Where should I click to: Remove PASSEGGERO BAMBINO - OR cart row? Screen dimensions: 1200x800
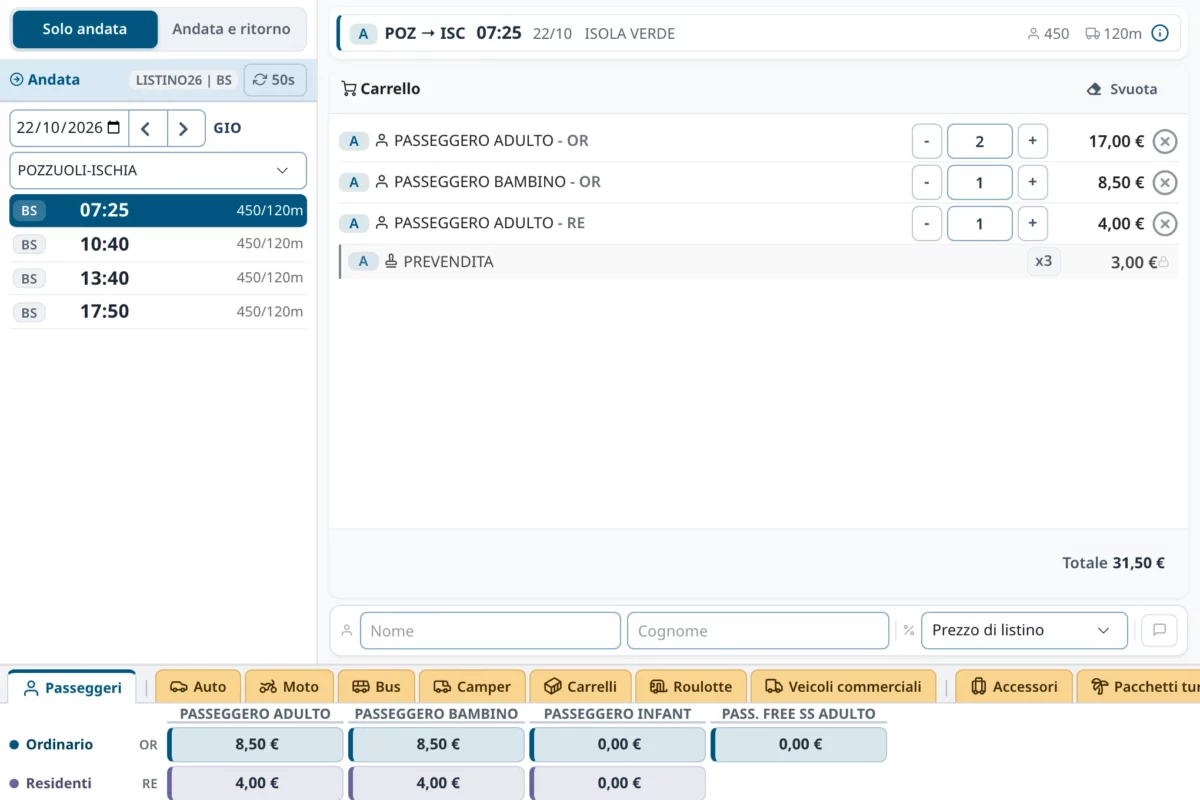(1164, 183)
